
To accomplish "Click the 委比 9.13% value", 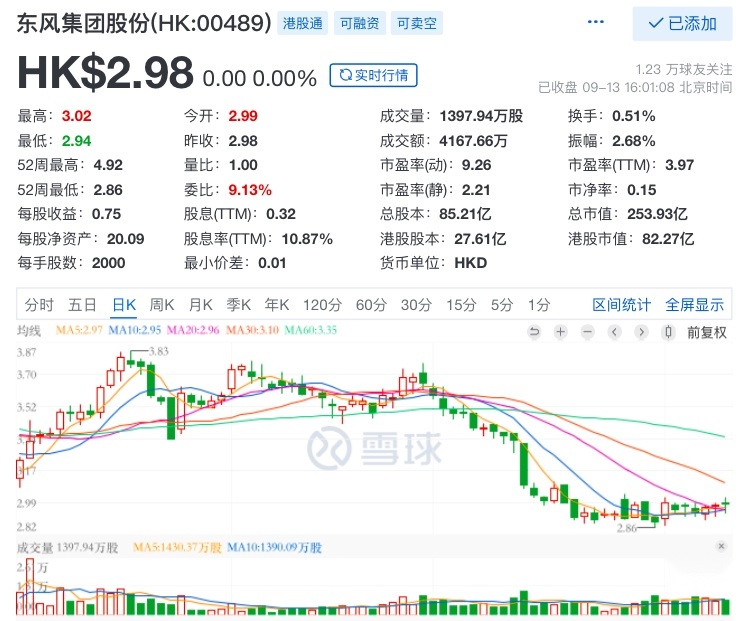I will coord(250,190).
